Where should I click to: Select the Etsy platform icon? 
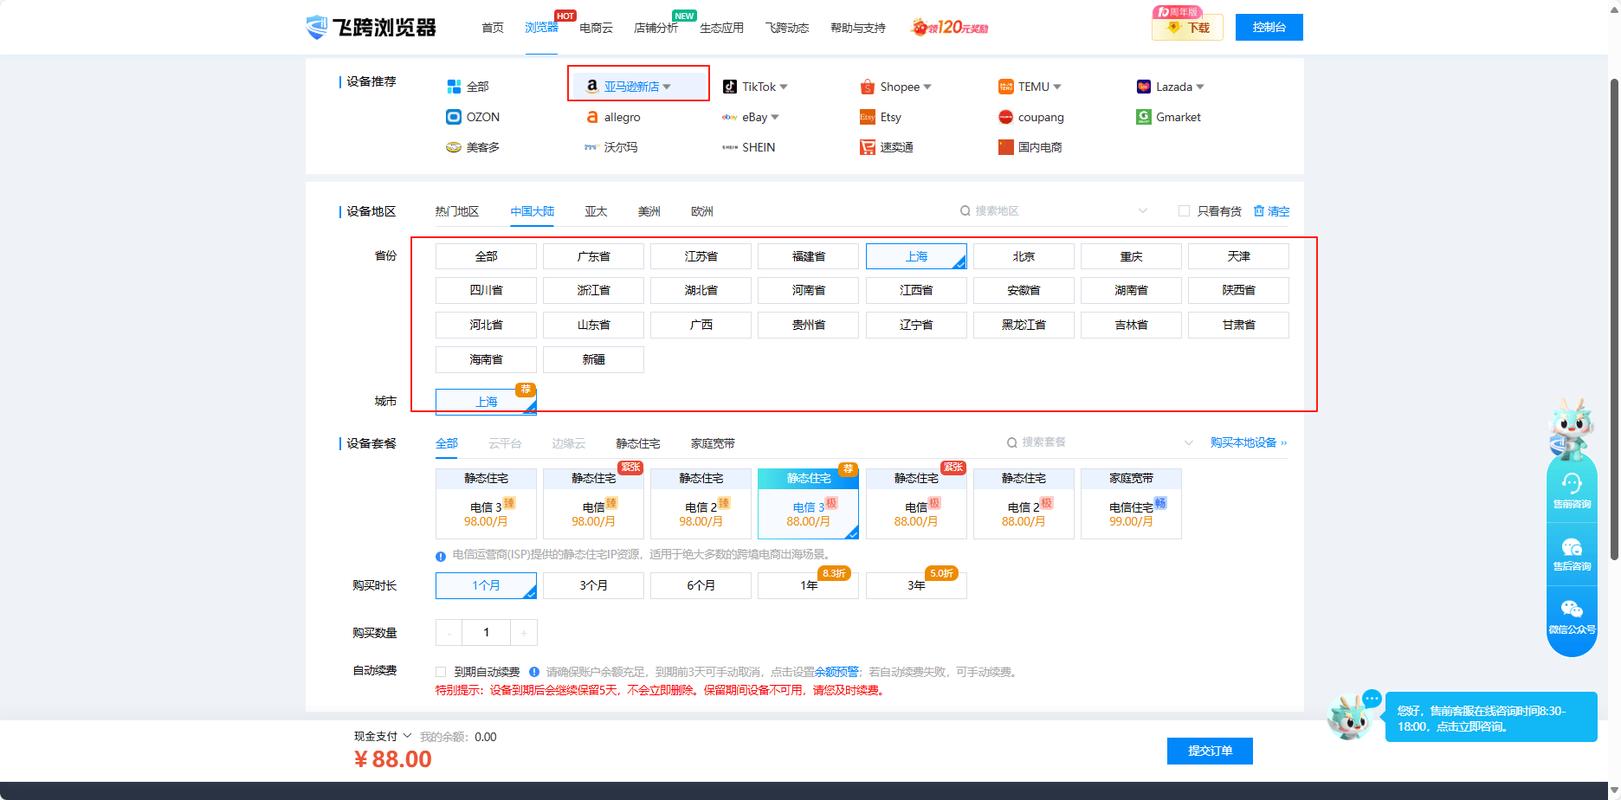(x=867, y=117)
